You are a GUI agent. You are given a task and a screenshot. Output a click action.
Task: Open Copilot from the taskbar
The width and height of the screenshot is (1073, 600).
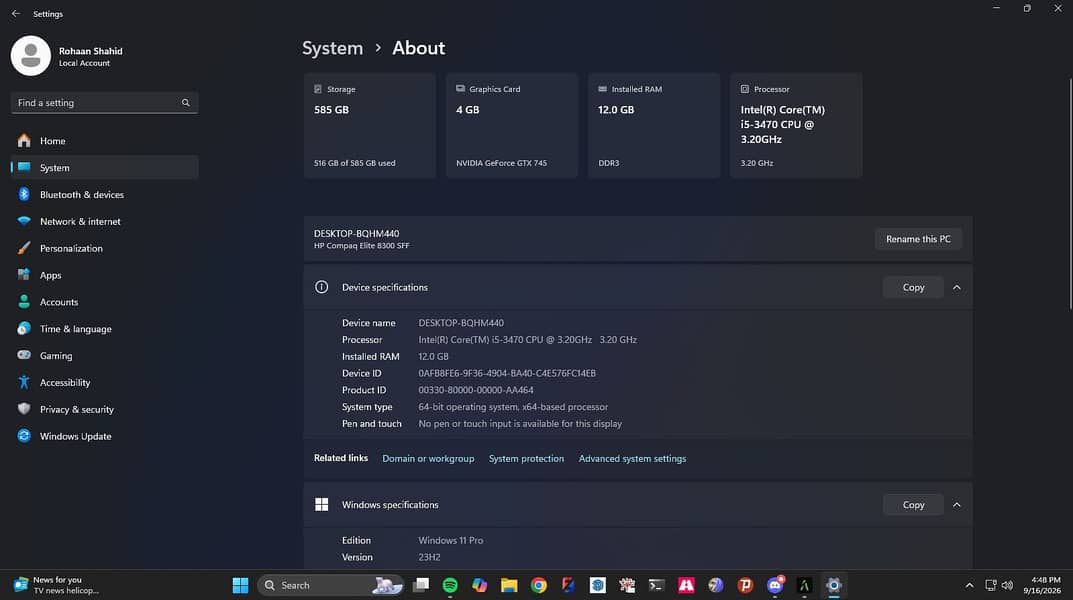(480, 585)
